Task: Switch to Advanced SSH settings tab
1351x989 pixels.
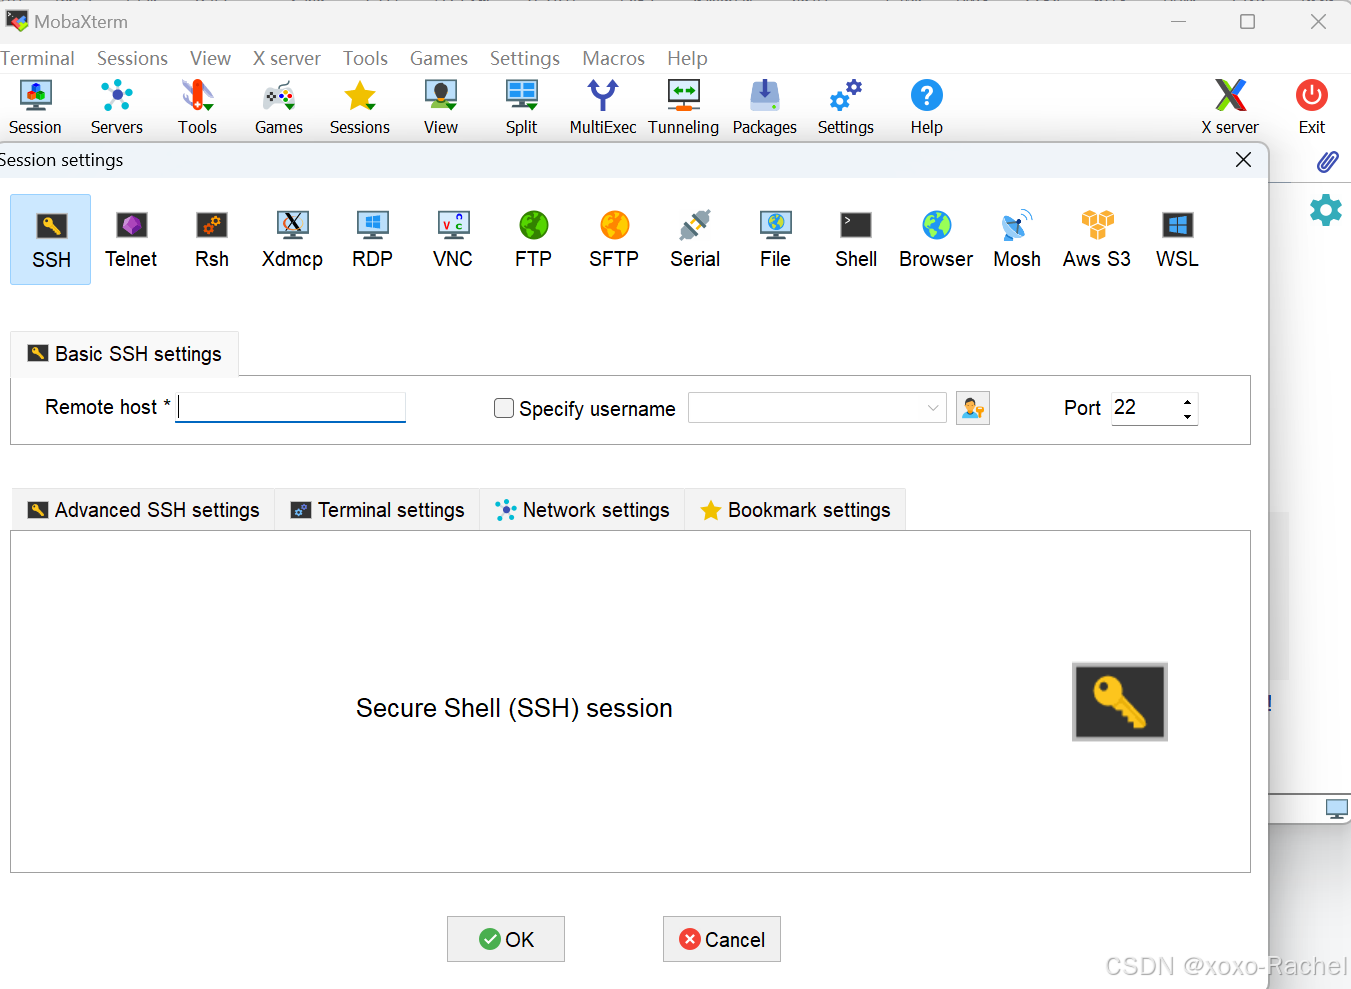Action: pos(143,510)
